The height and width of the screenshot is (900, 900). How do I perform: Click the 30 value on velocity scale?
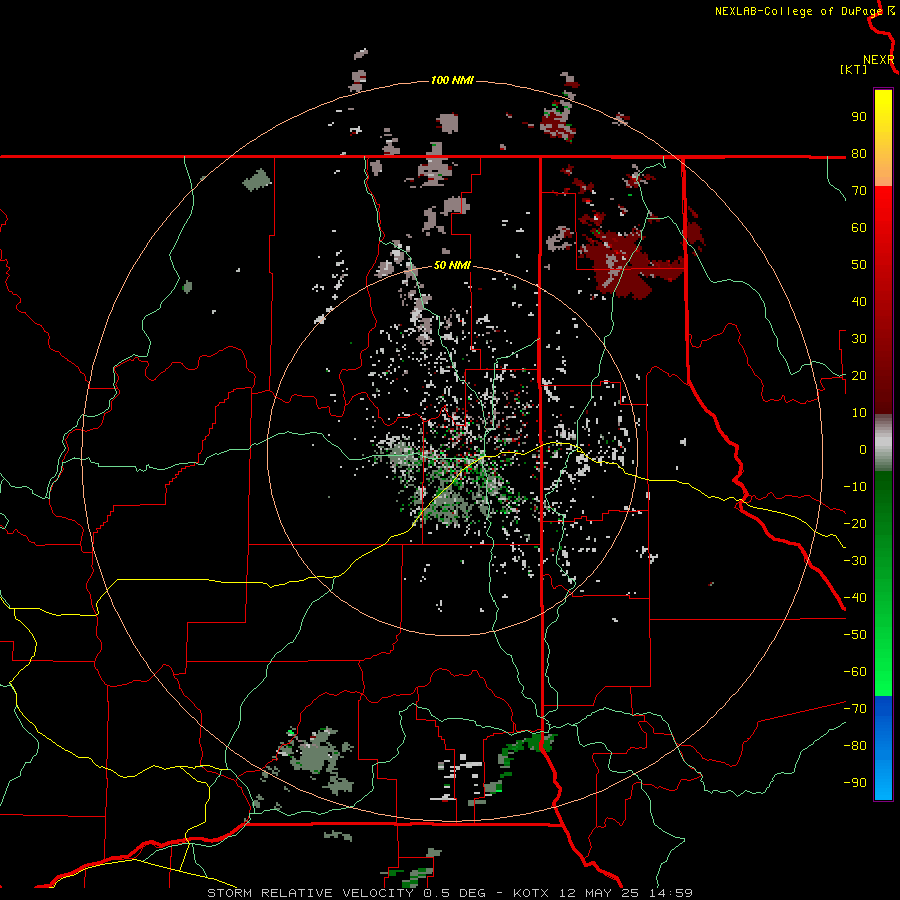pyautogui.click(x=859, y=339)
